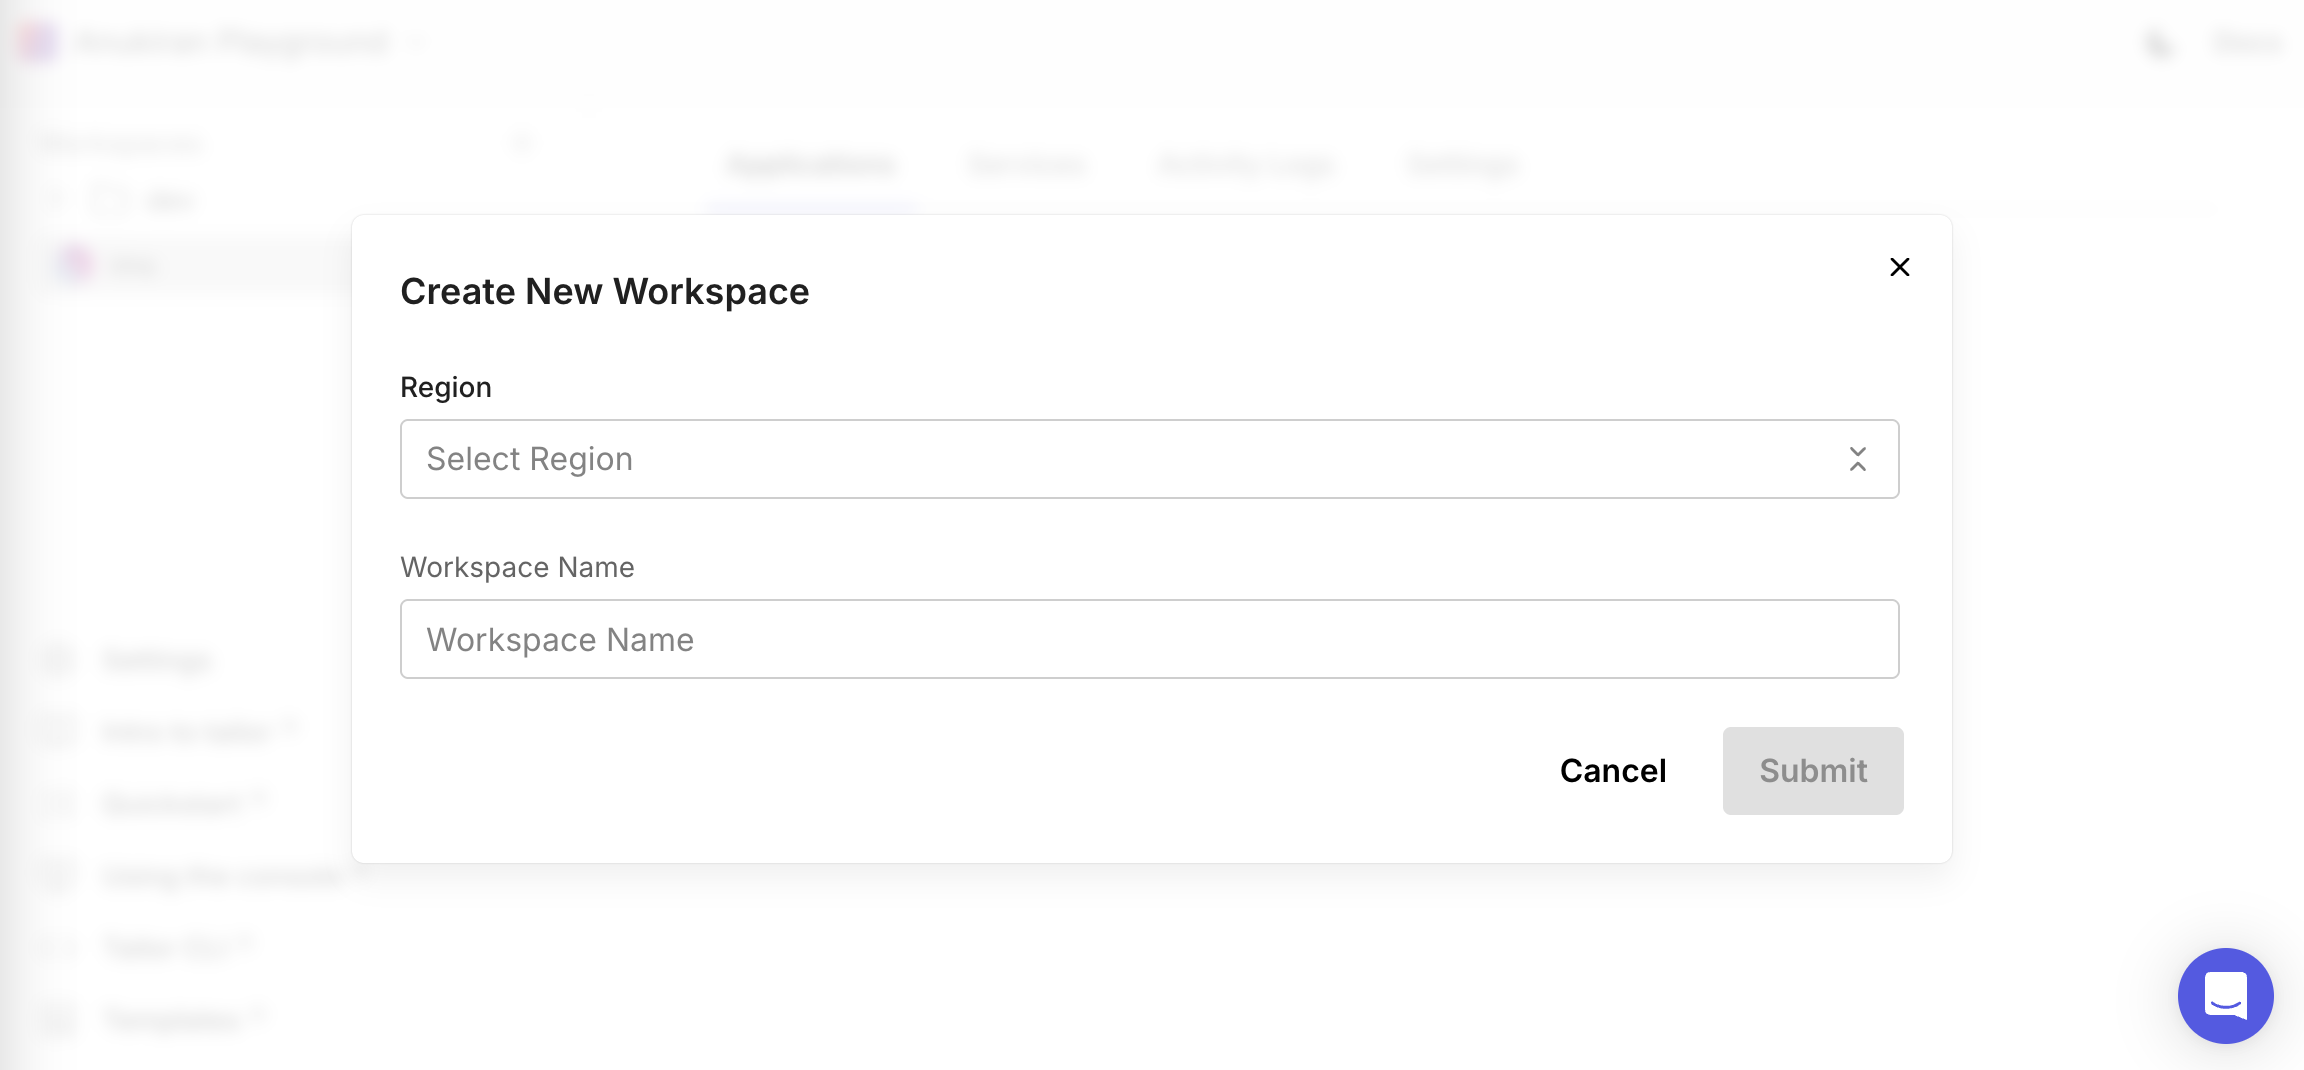This screenshot has height=1070, width=2304.
Task: Click the Submit button
Action: (x=1812, y=770)
